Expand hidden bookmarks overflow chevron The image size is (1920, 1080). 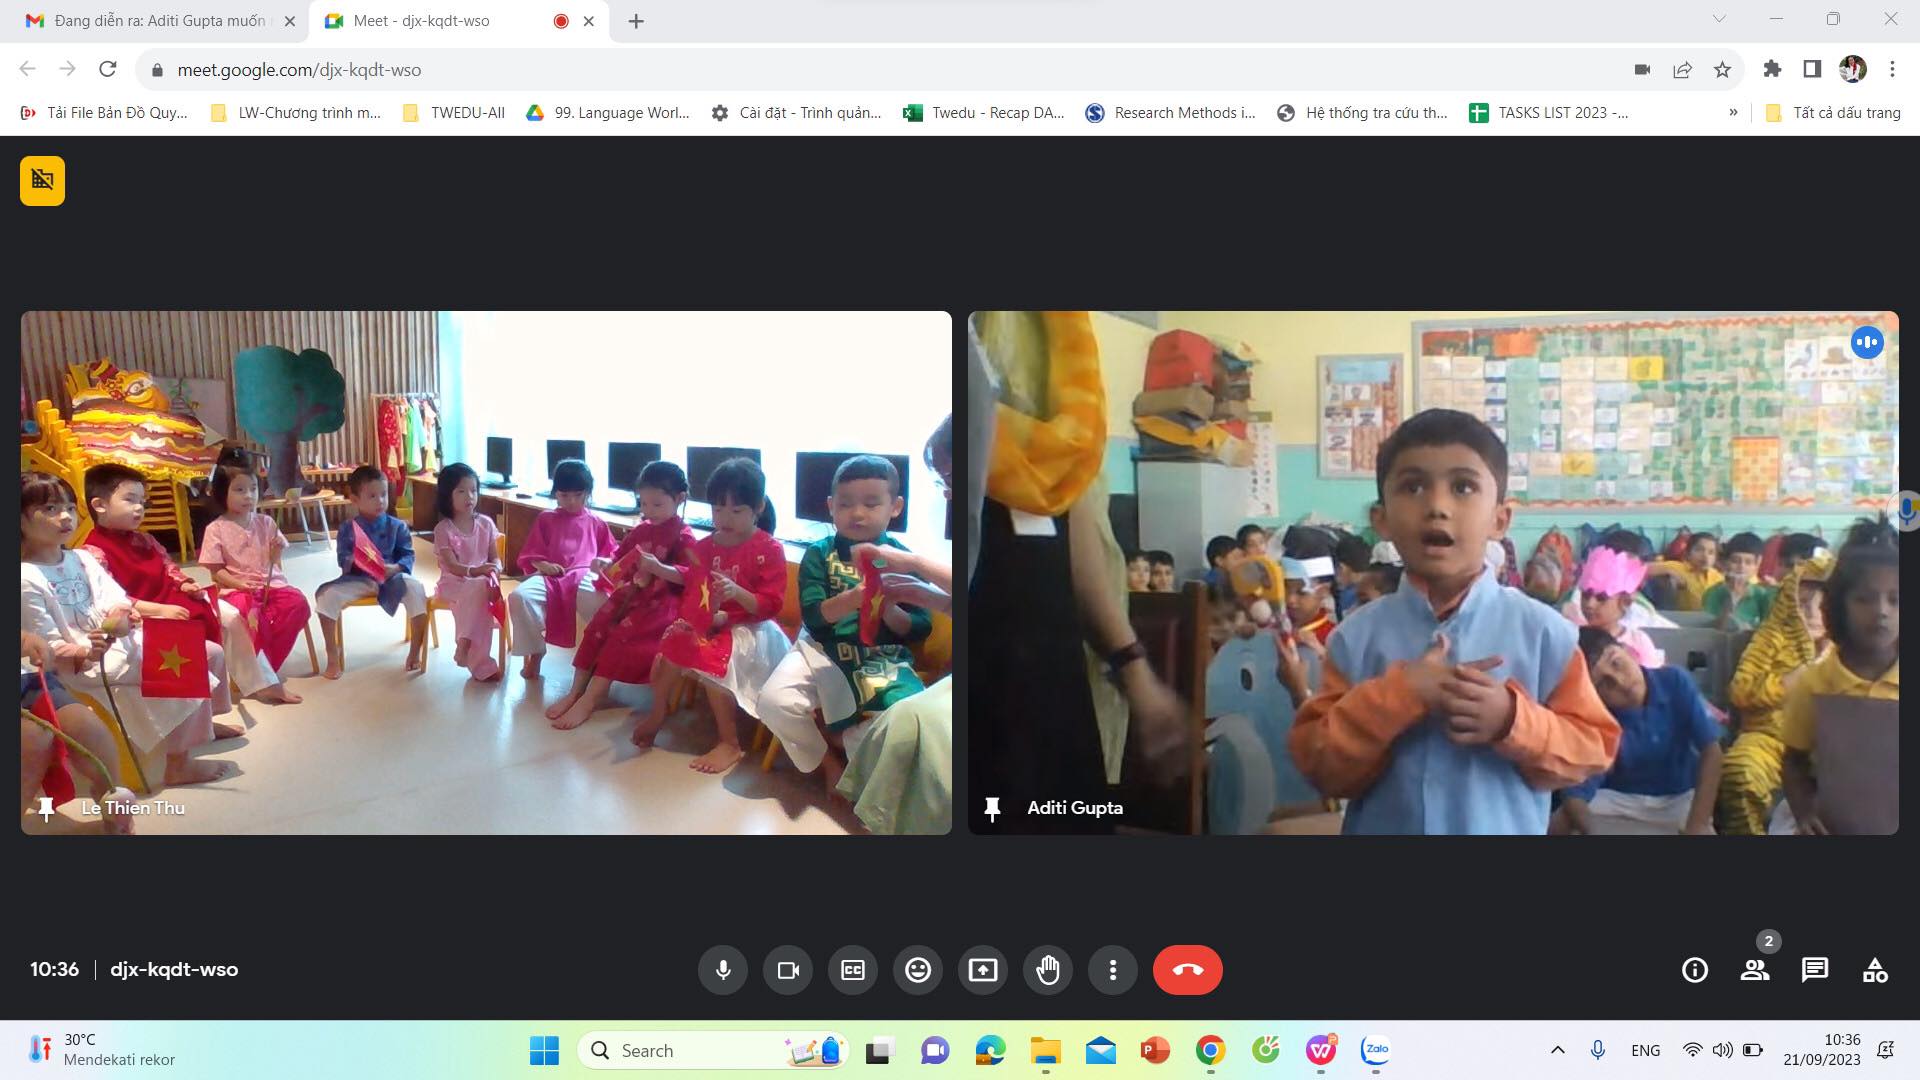coord(1733,113)
